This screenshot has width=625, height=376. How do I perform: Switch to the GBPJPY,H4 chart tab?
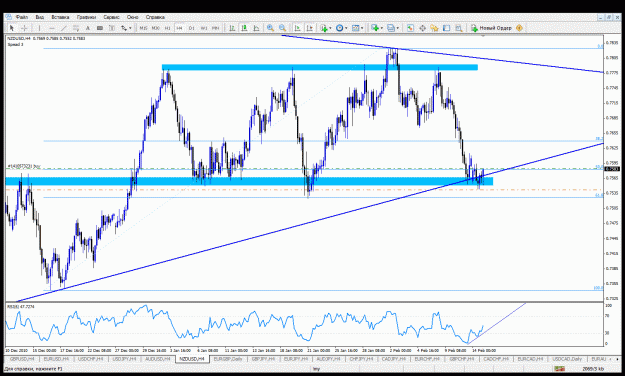pos(263,359)
